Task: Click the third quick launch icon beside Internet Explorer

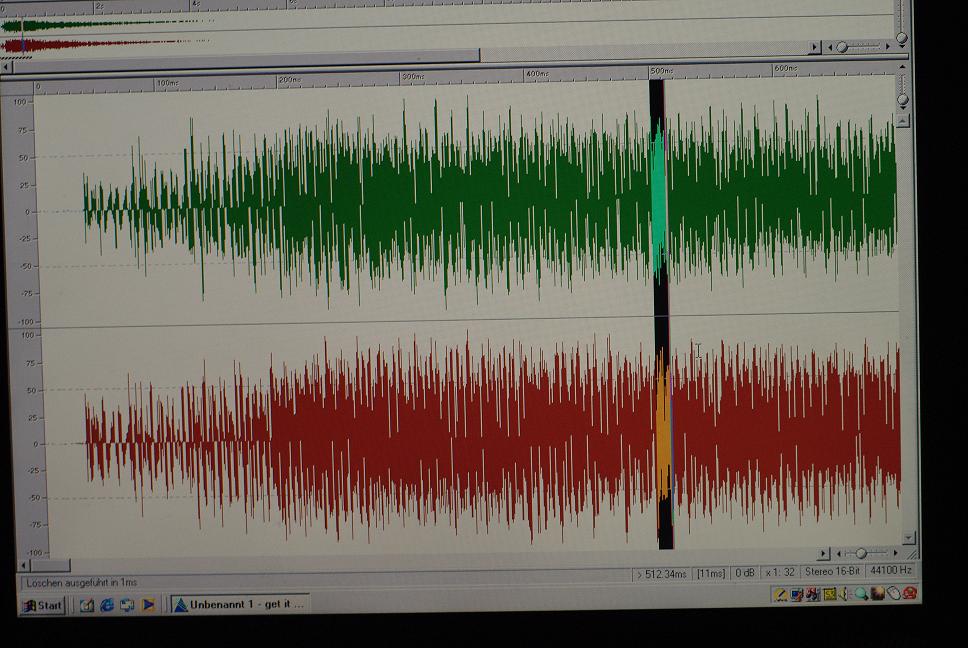Action: point(127,605)
